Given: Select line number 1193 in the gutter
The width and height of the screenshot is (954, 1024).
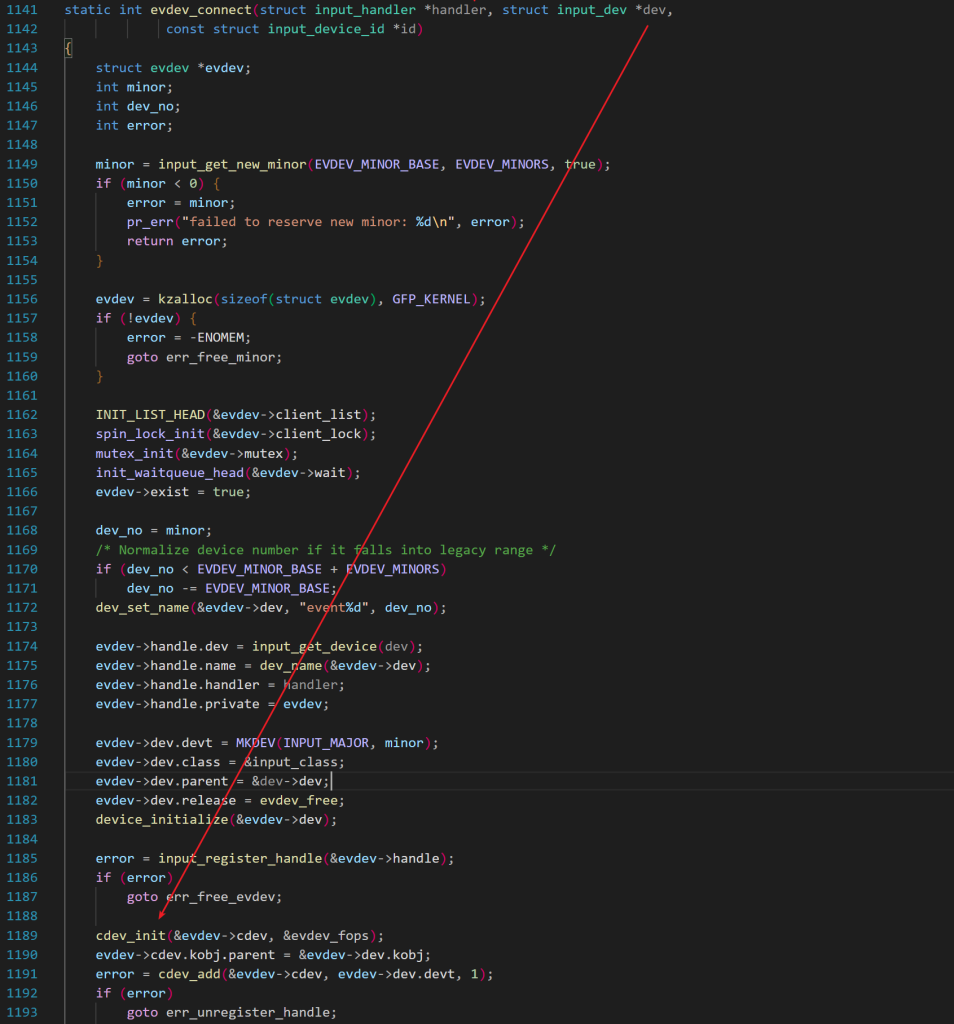Looking at the screenshot, I should [x=22, y=1013].
